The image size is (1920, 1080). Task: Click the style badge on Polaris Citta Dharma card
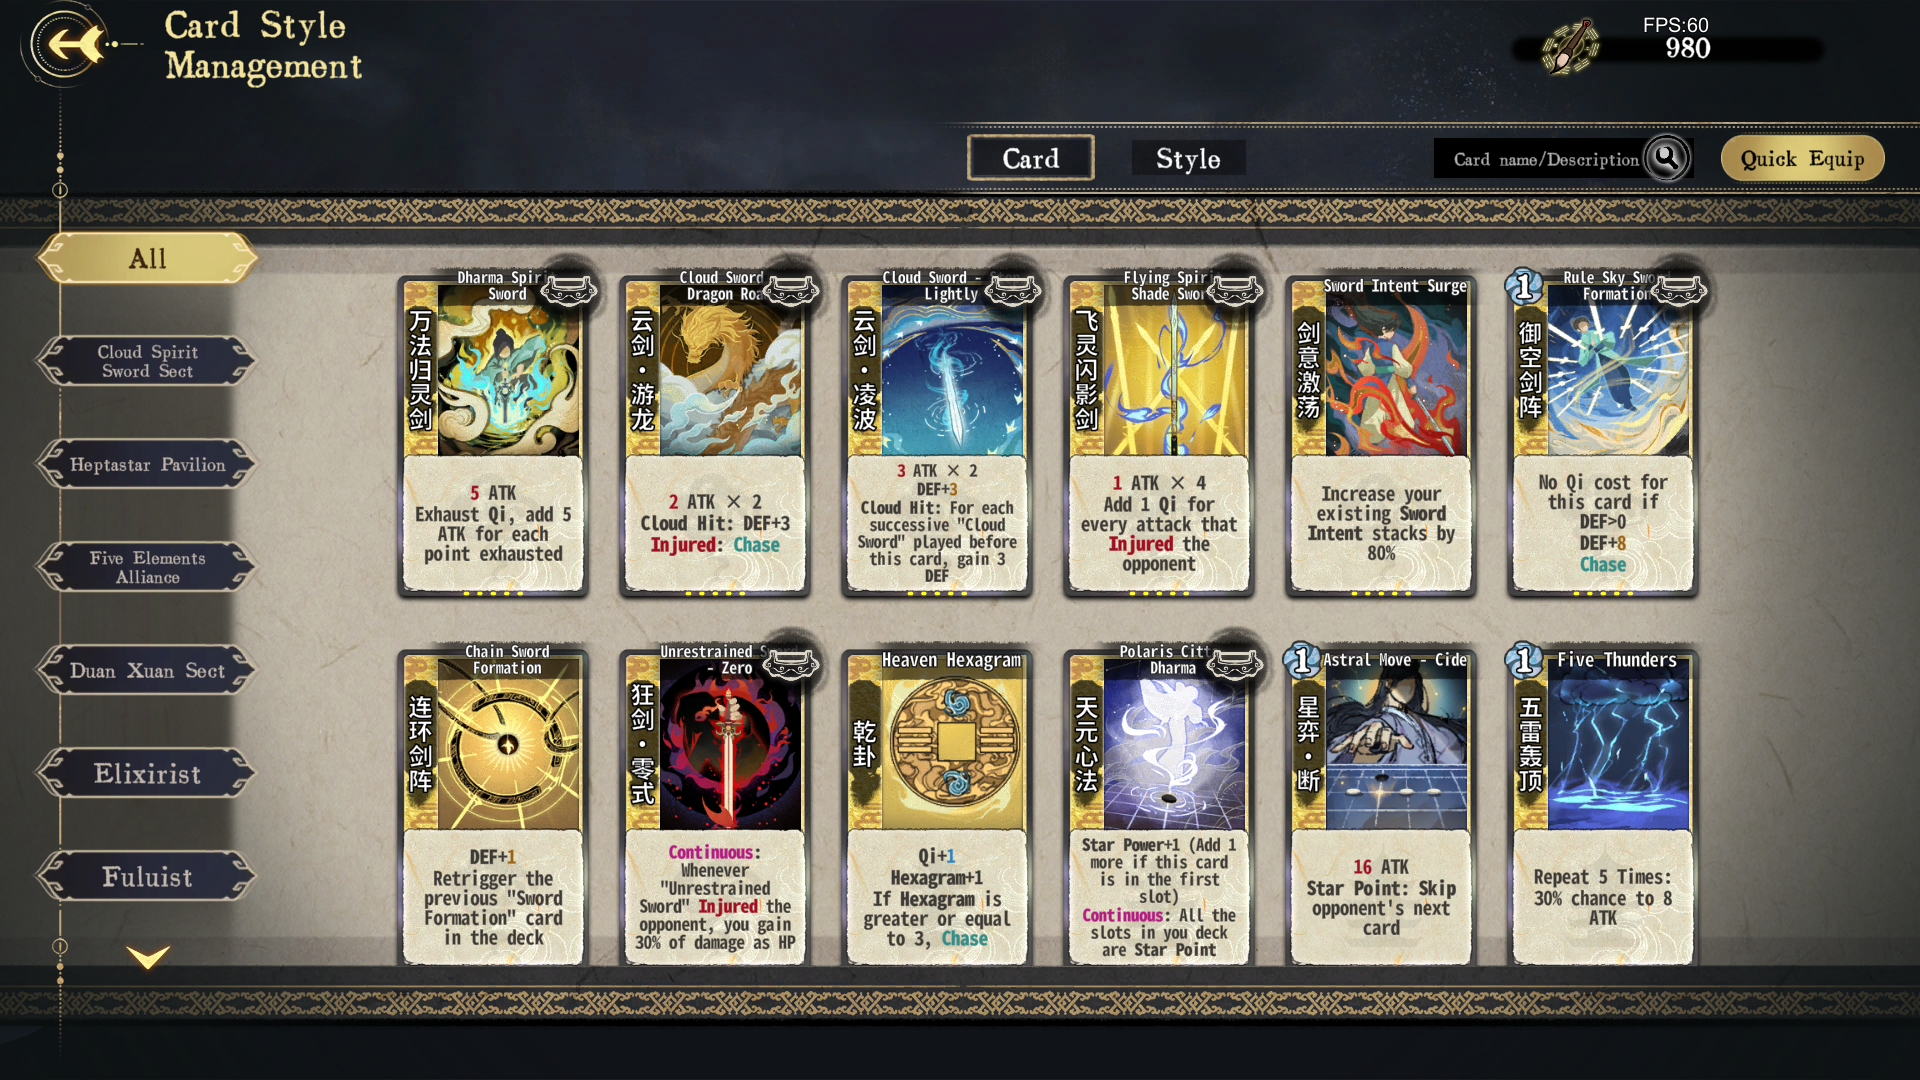1234,664
